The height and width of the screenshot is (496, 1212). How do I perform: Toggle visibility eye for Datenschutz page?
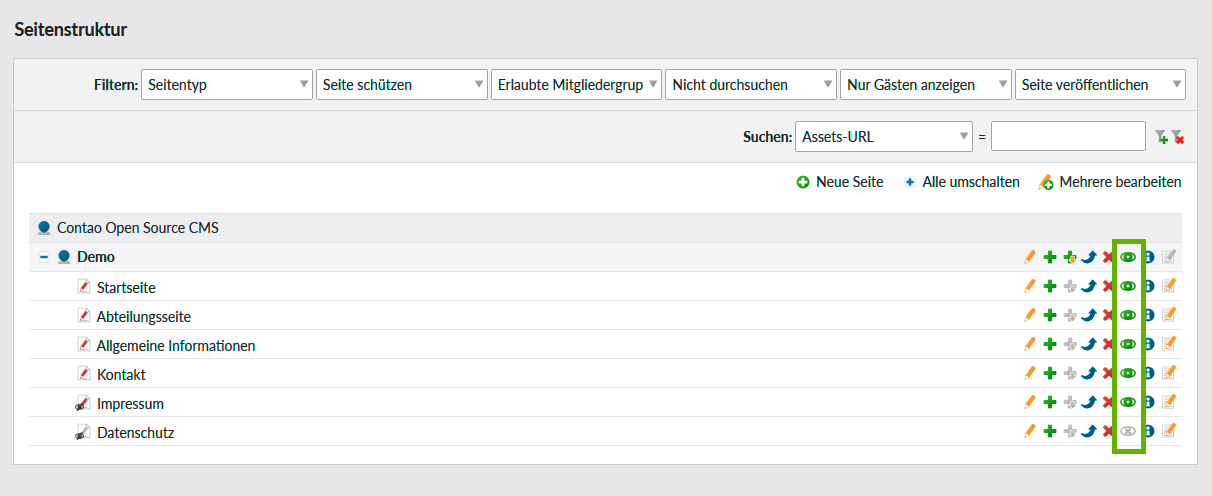tap(1128, 431)
